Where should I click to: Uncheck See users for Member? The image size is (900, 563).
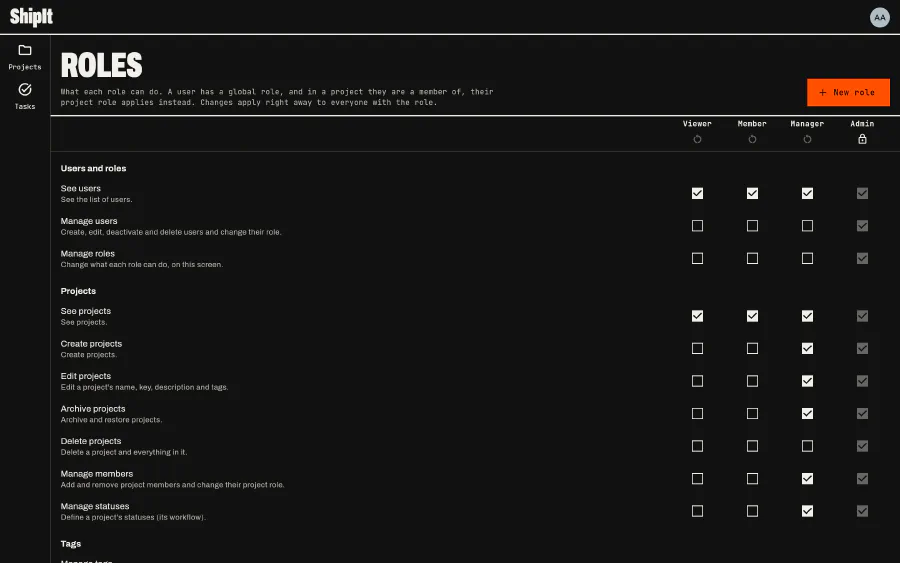point(752,193)
